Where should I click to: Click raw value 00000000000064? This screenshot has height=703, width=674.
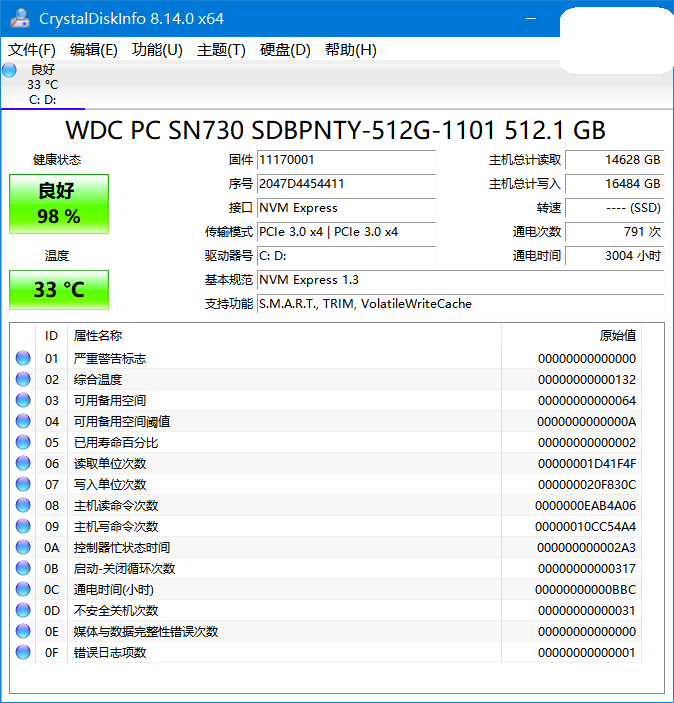tap(587, 400)
